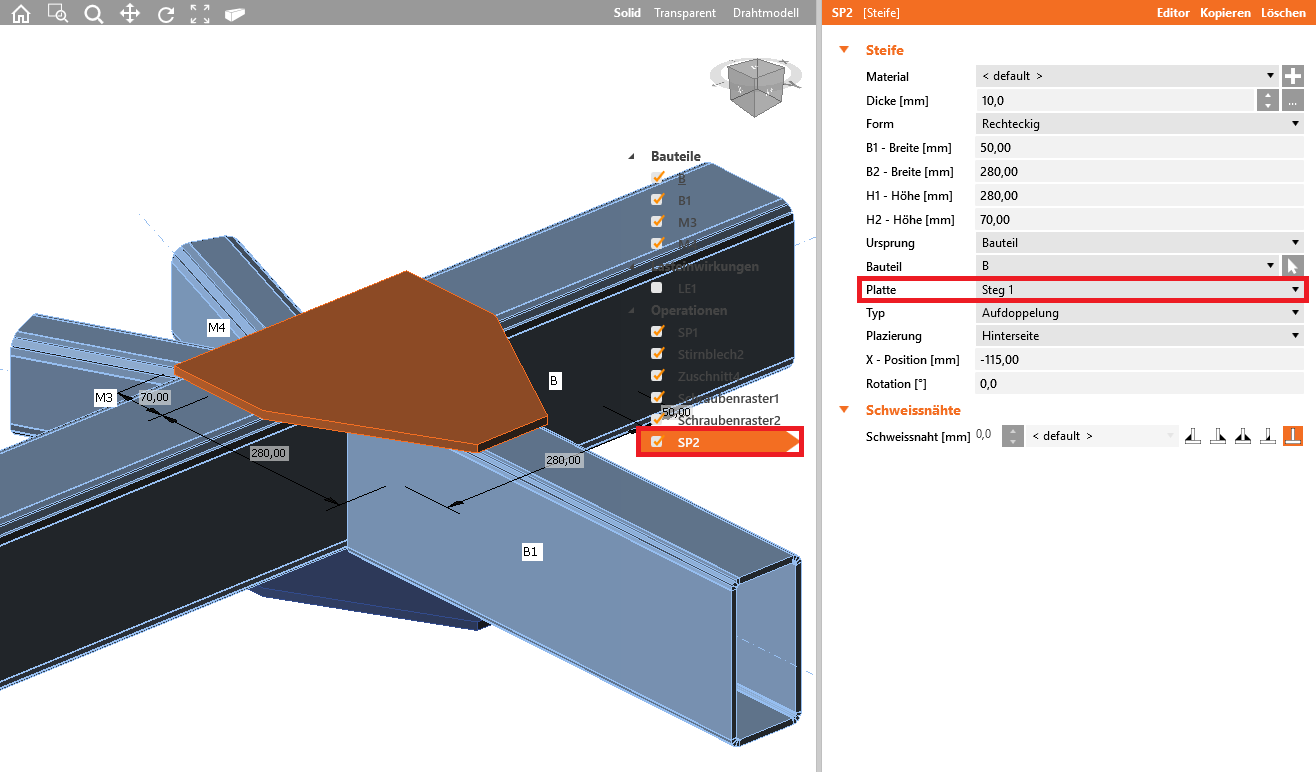Click the 70,00 dimension label
This screenshot has width=1316, height=772.
coord(154,397)
